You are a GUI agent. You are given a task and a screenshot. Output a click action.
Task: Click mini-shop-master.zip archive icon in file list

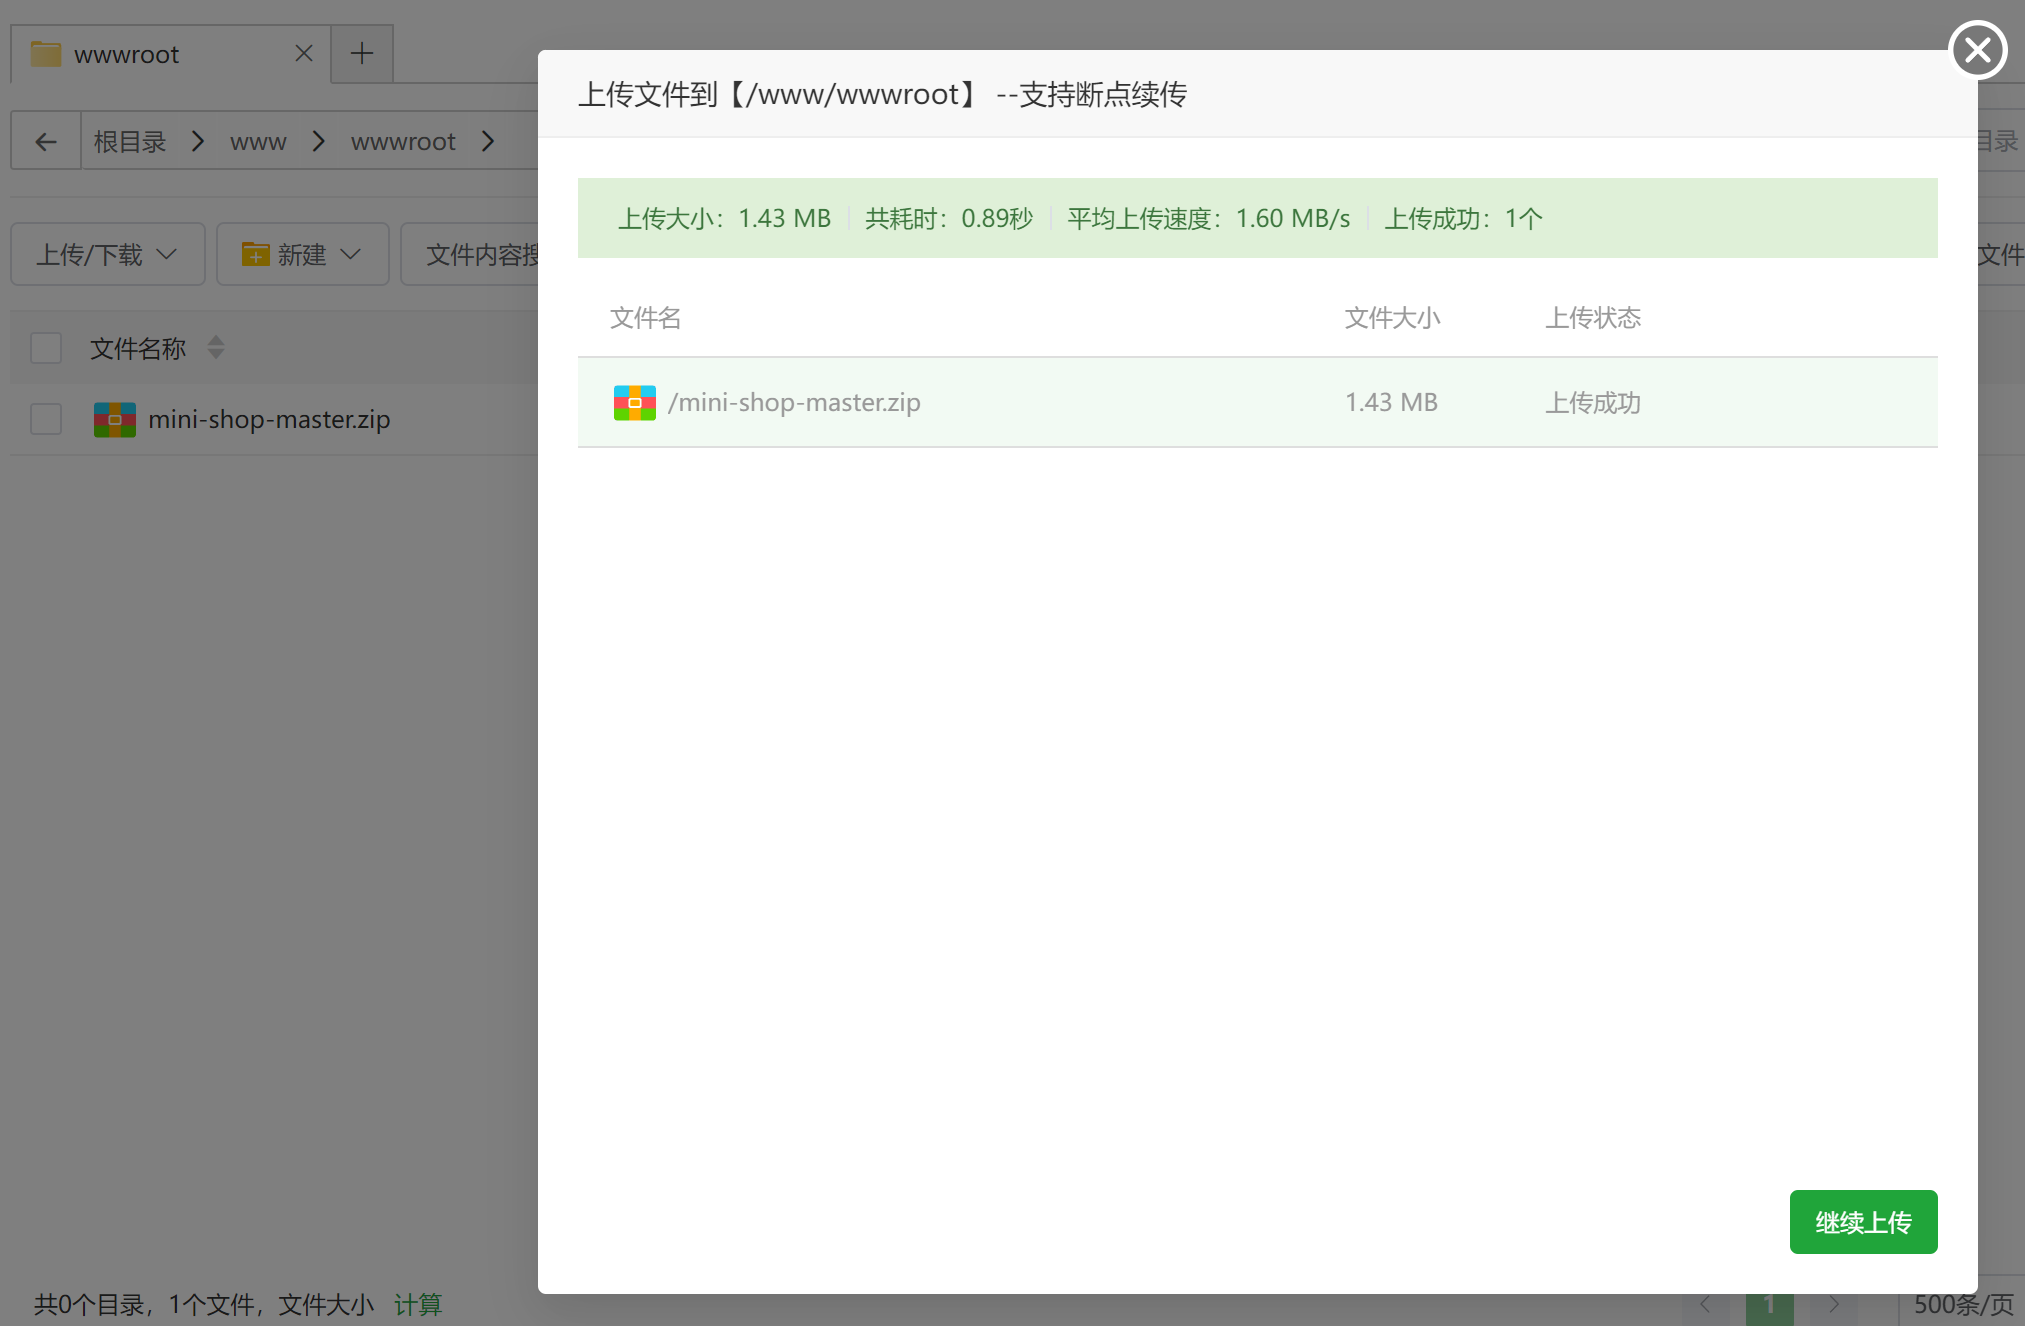114,420
